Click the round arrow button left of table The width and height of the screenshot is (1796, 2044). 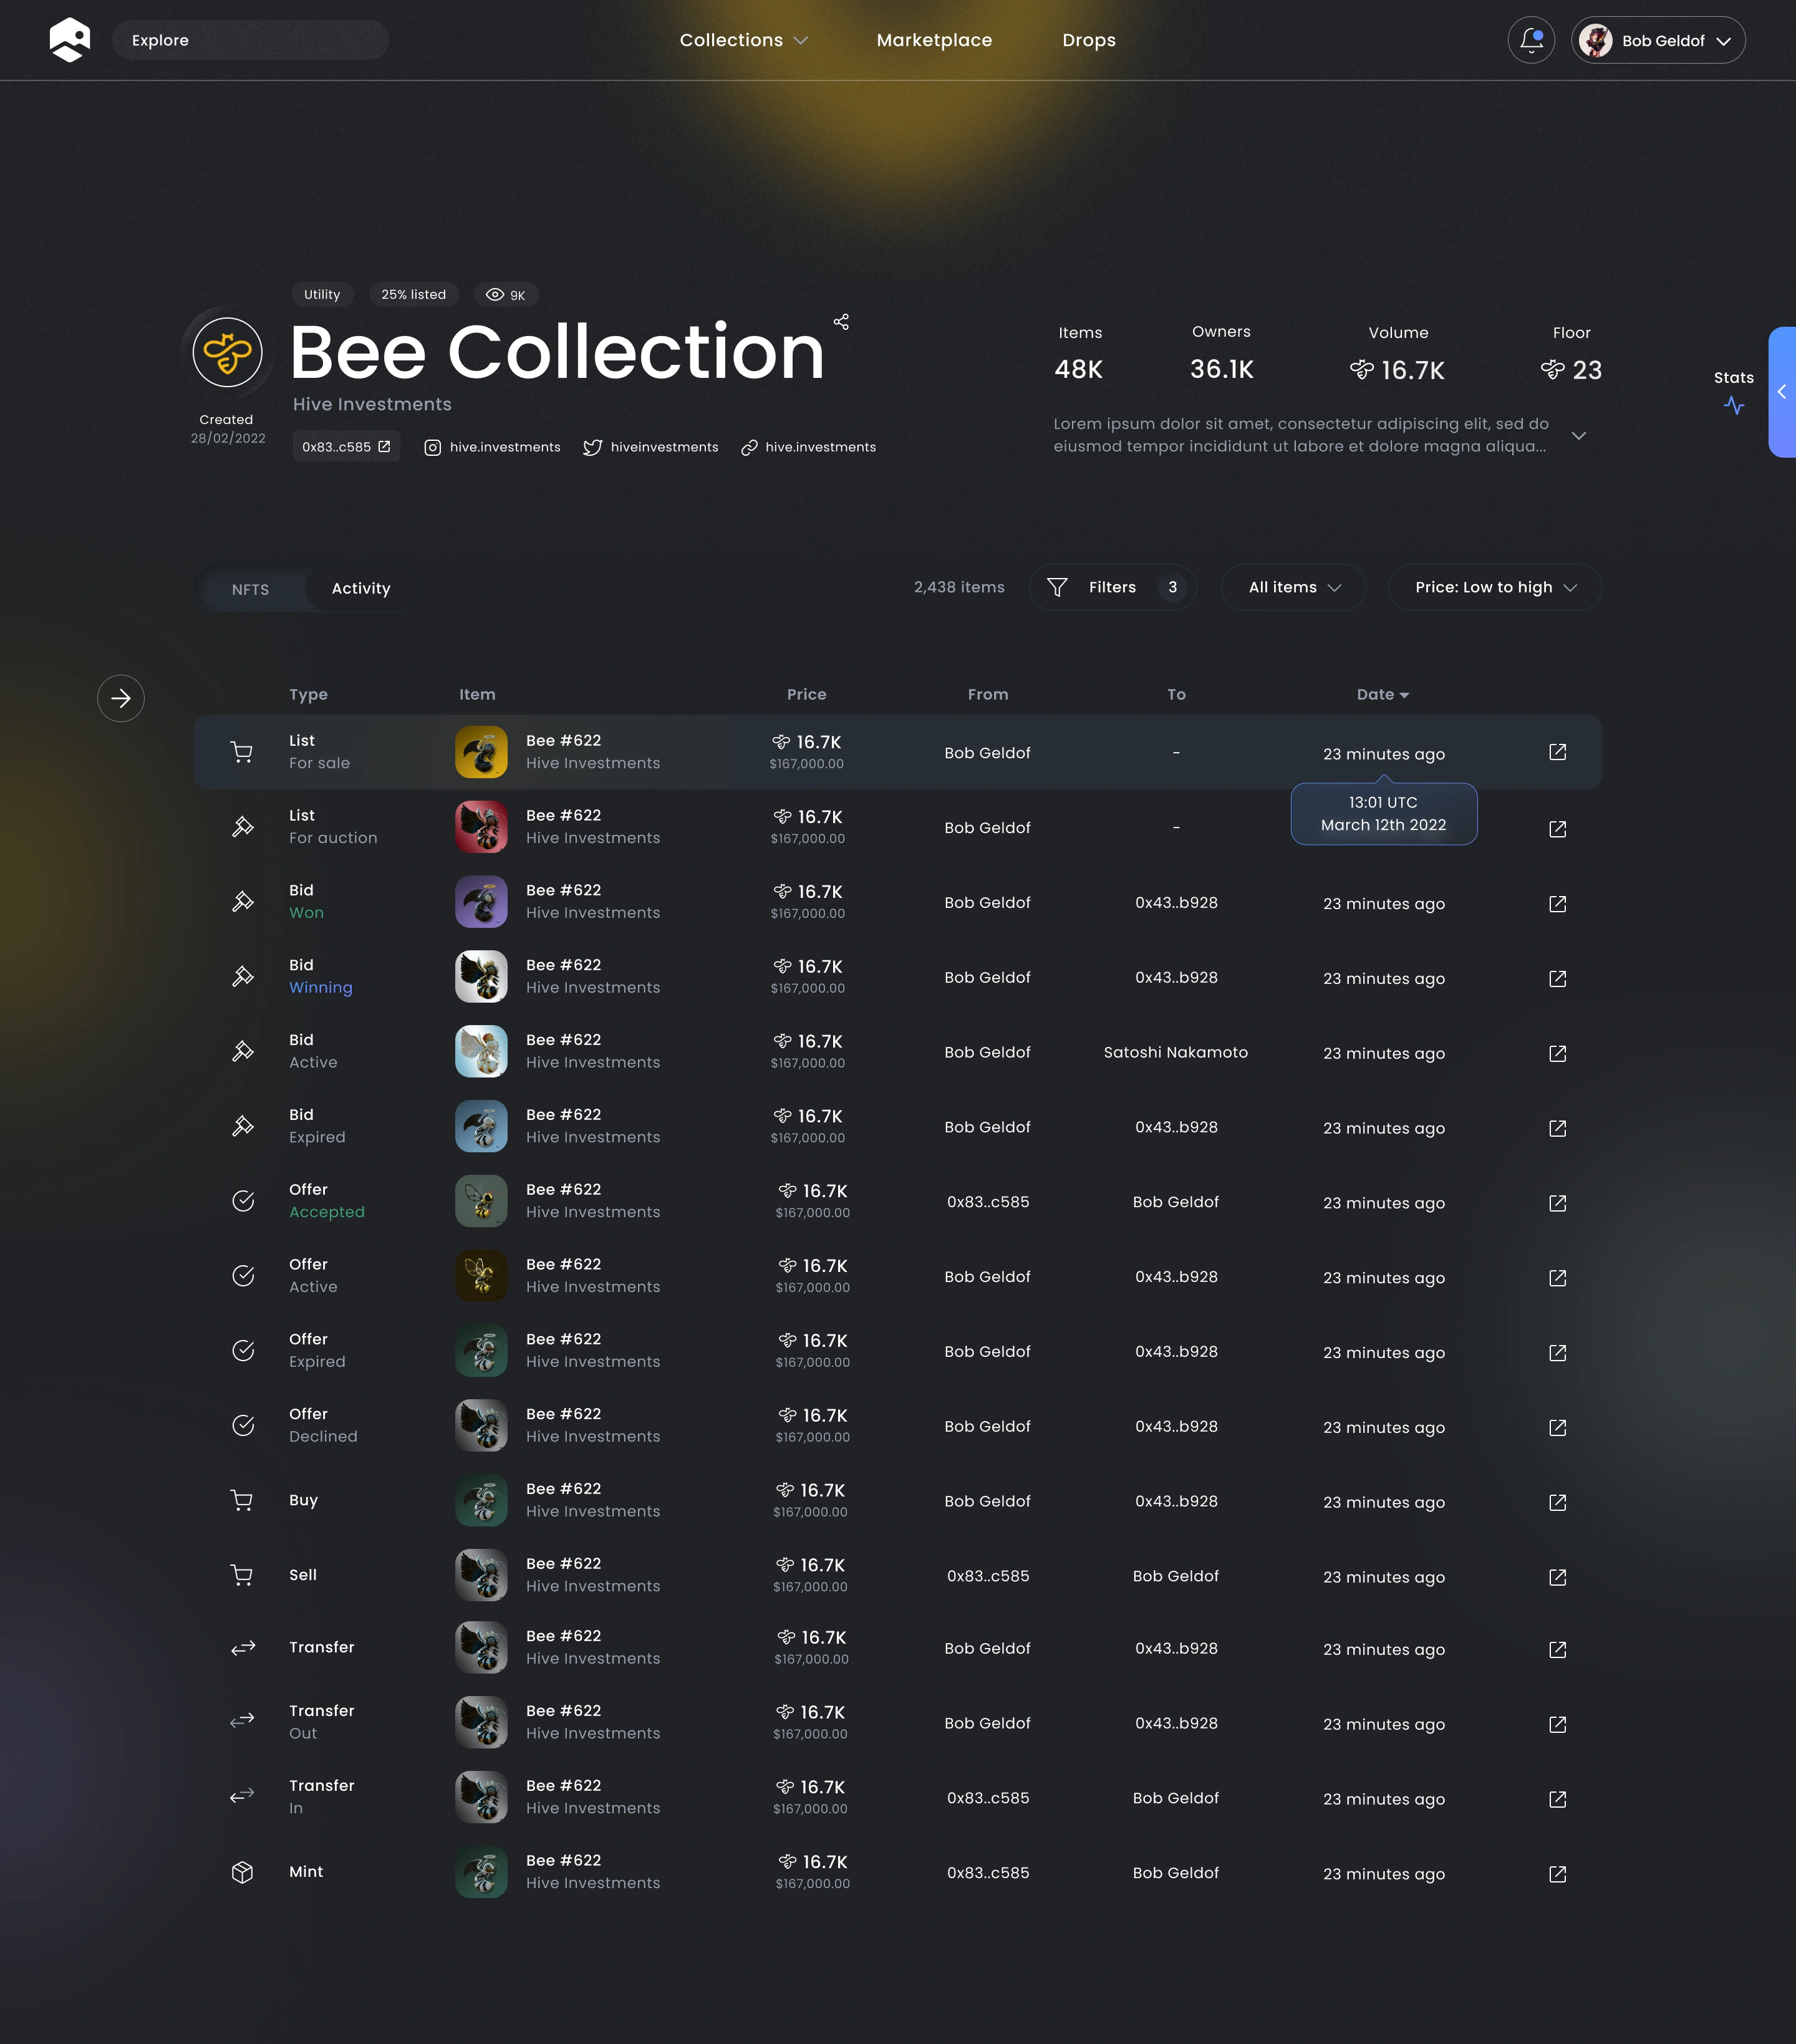coord(121,698)
